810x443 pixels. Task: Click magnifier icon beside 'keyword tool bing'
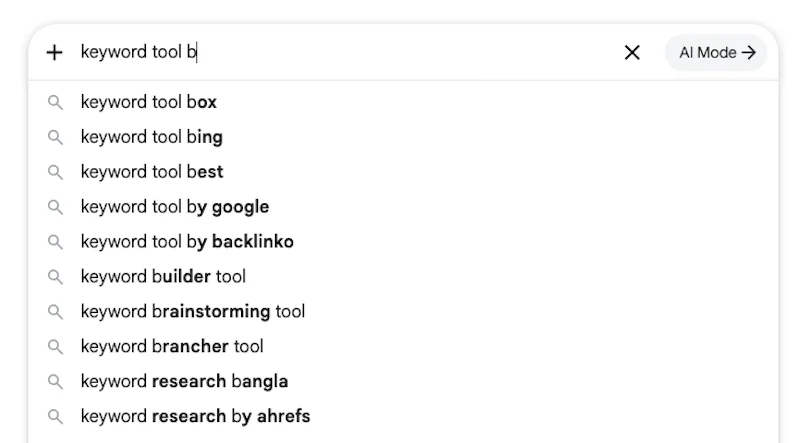coord(55,137)
